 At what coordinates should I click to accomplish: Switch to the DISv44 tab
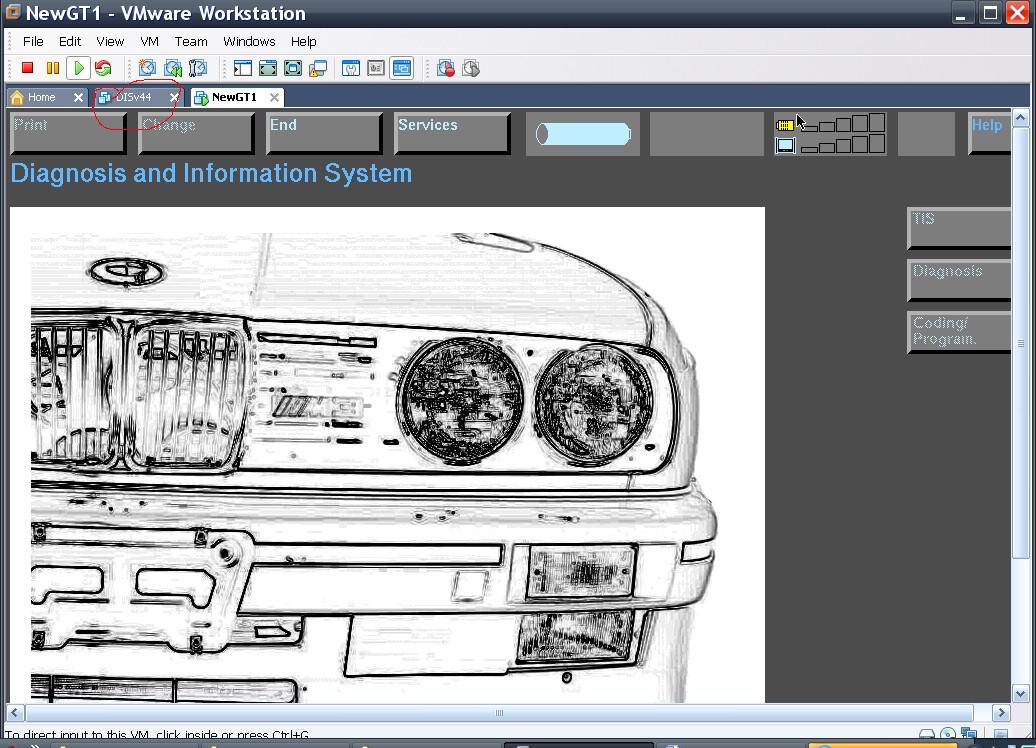(133, 97)
